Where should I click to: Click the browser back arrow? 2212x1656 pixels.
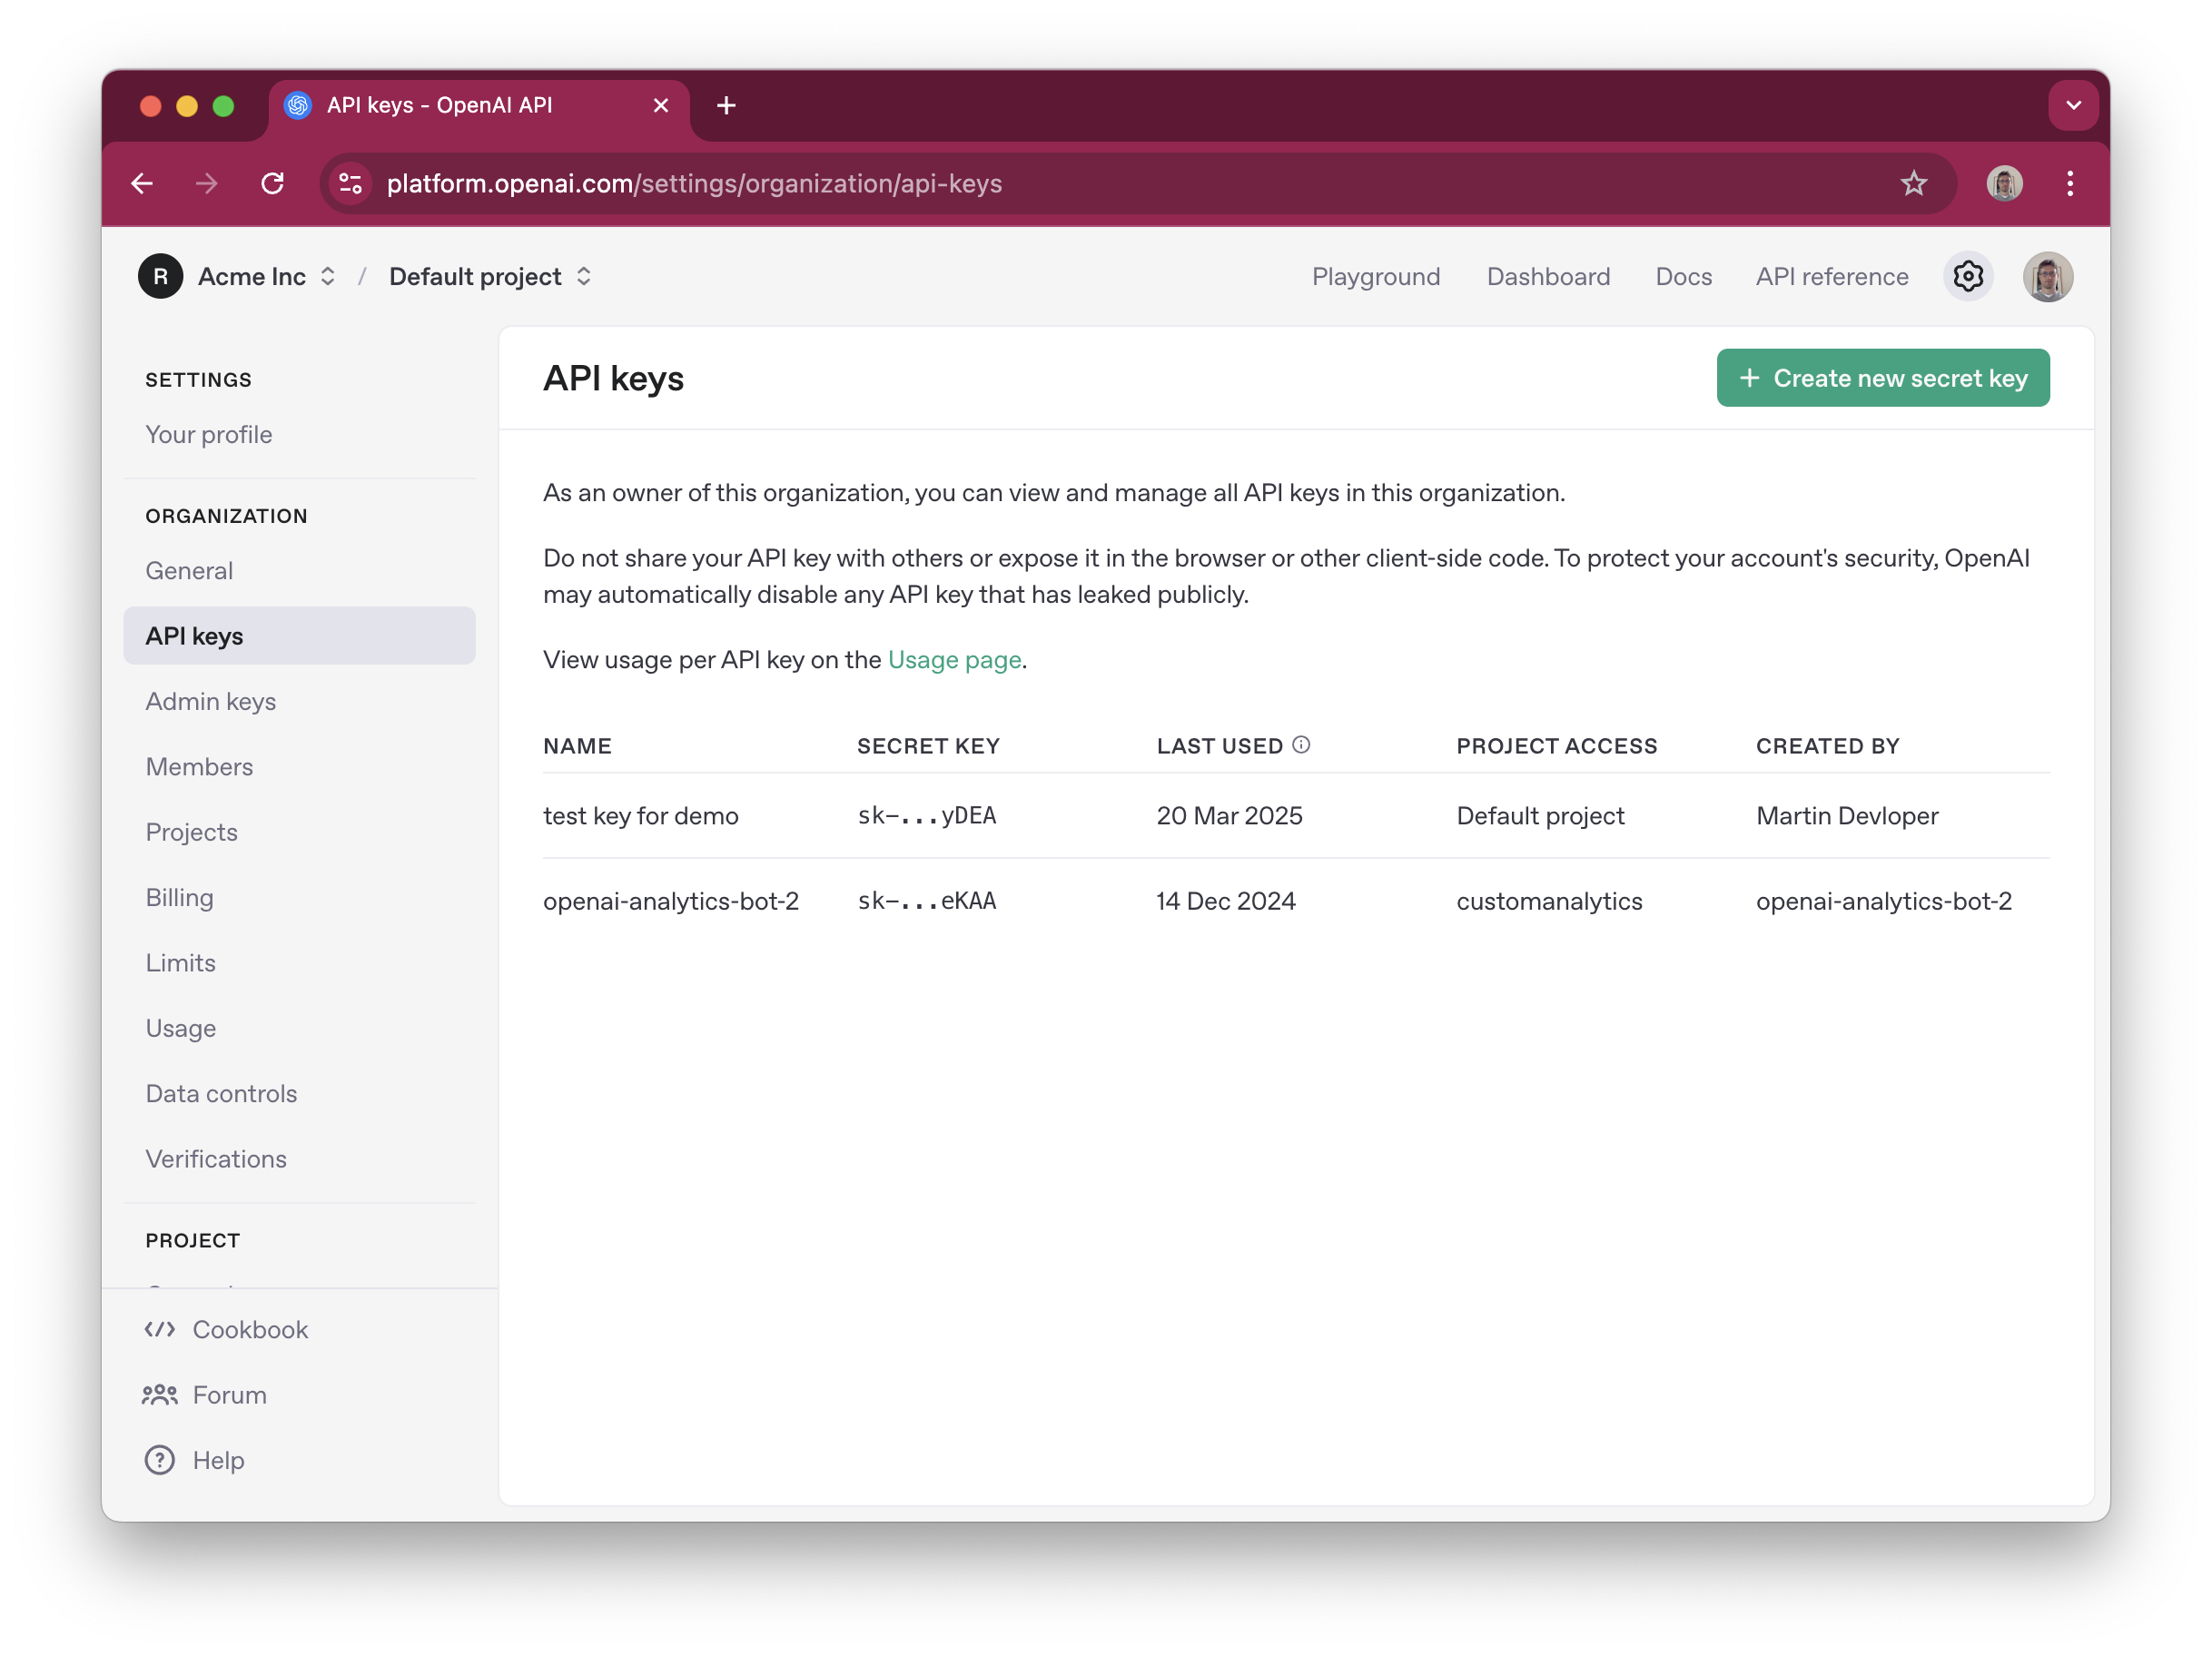pos(142,184)
